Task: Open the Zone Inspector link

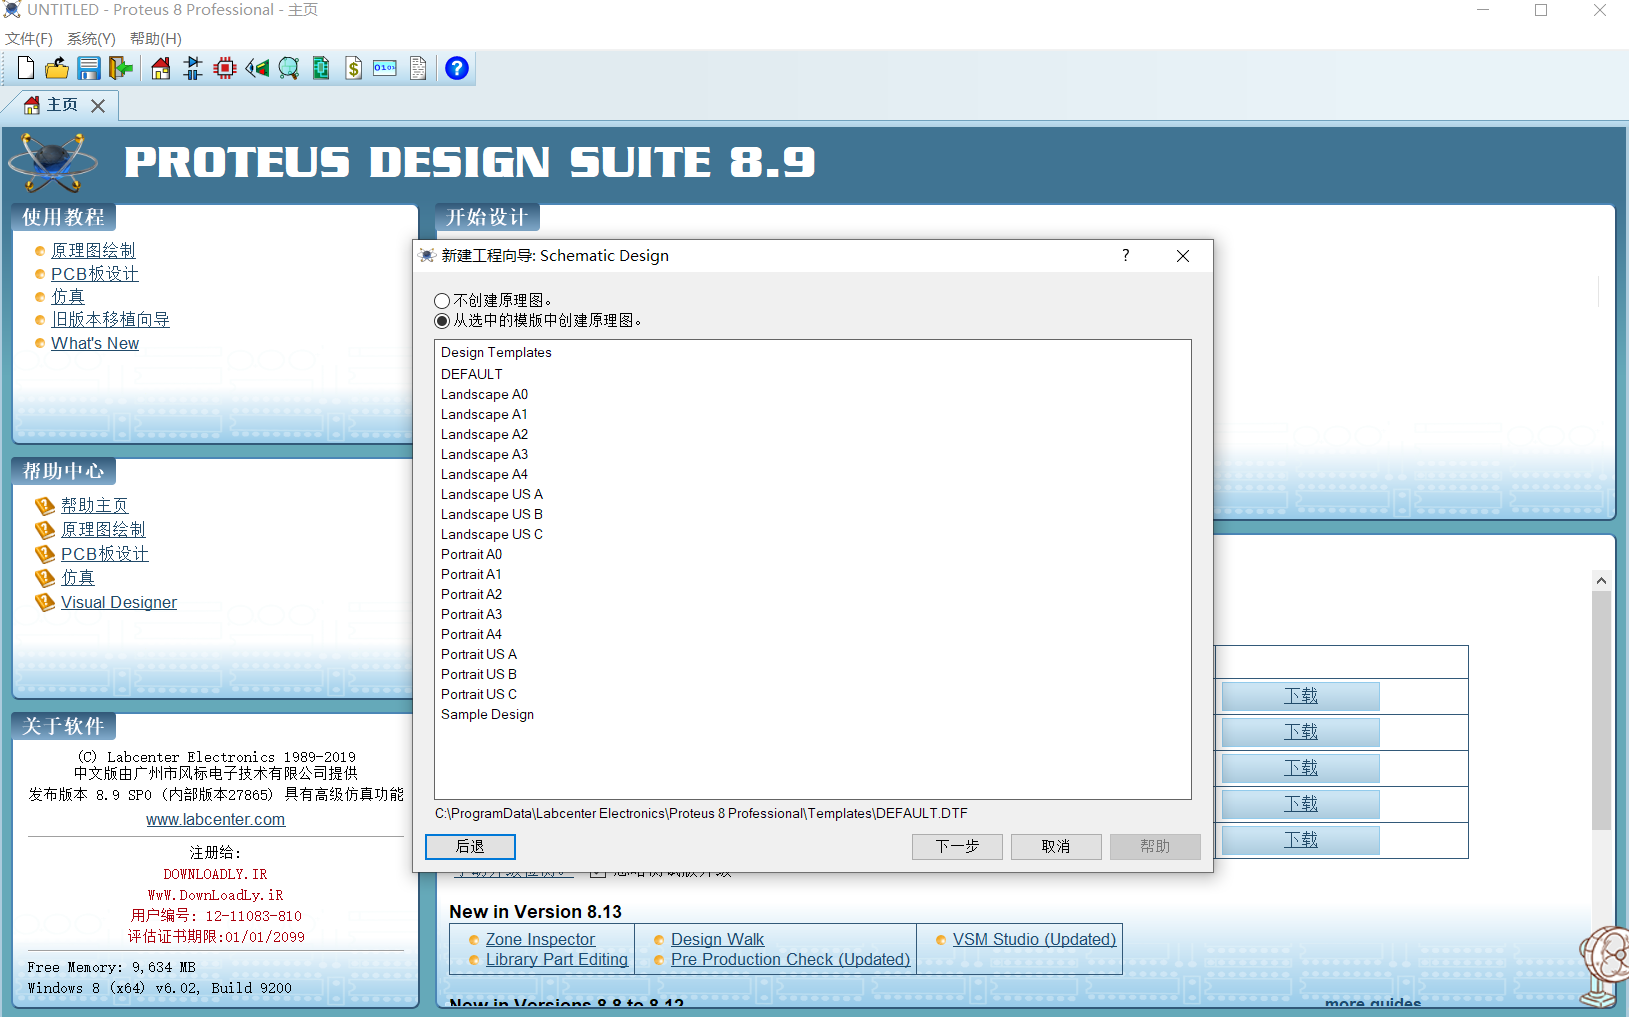Action: click(x=540, y=939)
